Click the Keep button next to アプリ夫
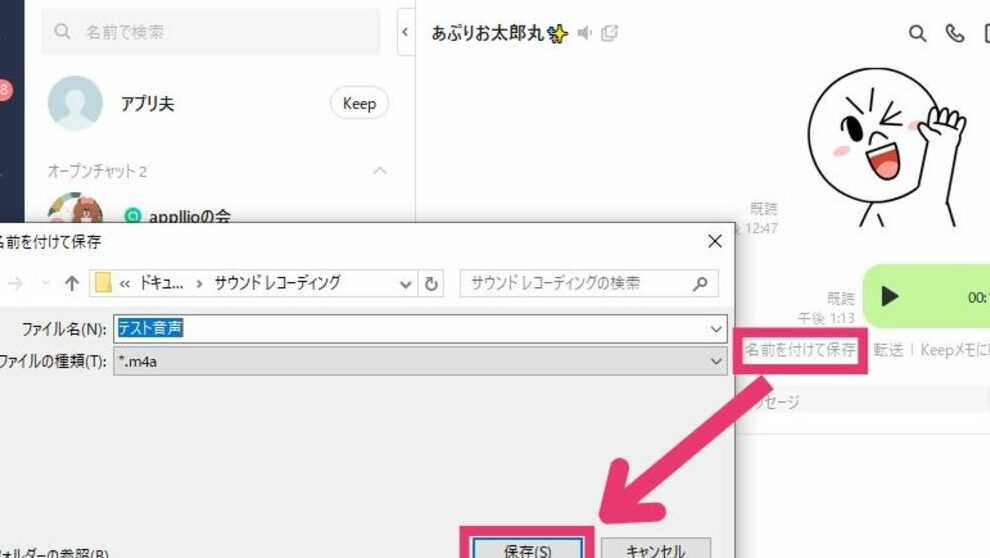Viewport: 990px width, 558px height. coord(359,103)
